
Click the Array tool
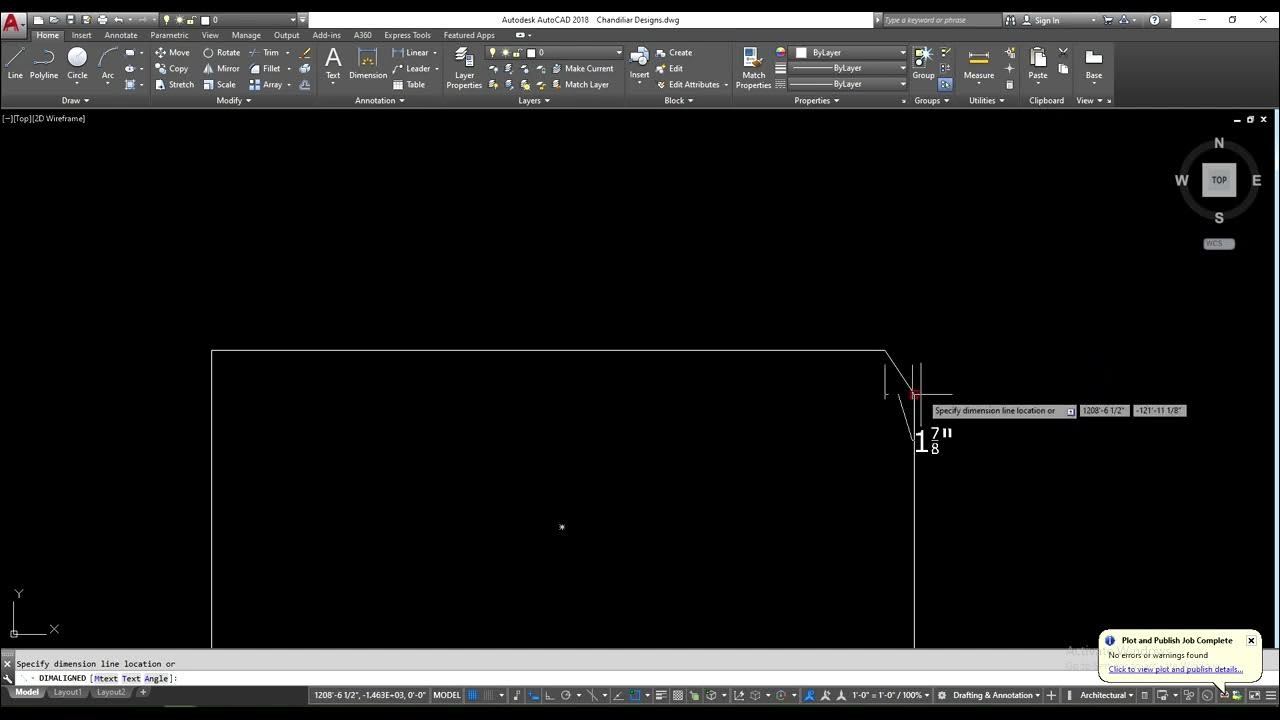pos(266,85)
